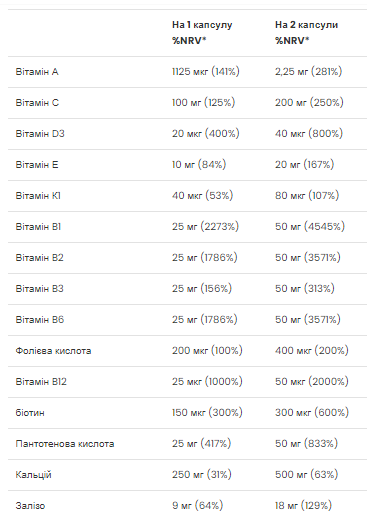This screenshot has height=517, width=367.
Task: Select the Вітамін B3 label
Action: click(x=39, y=289)
